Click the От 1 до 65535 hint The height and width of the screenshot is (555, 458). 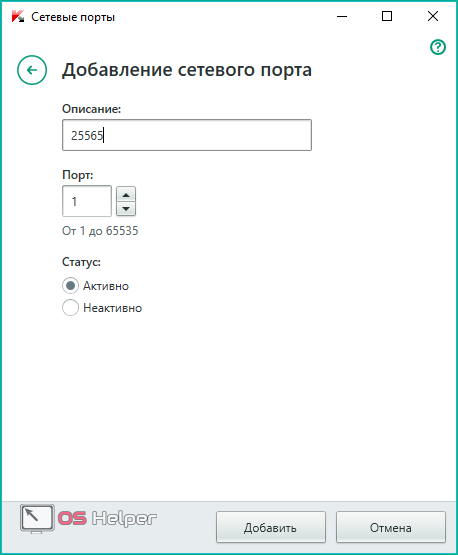[100, 231]
